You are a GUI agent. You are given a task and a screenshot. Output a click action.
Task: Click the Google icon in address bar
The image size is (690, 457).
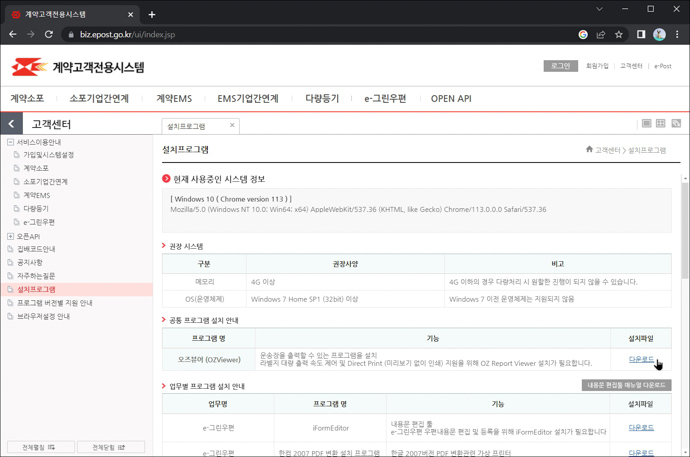(x=583, y=34)
